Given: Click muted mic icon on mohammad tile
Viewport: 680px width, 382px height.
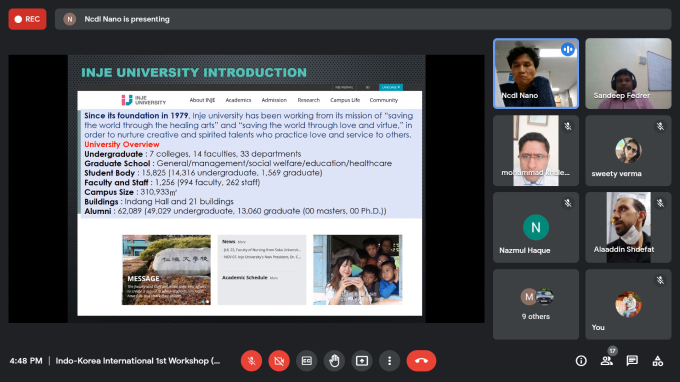Looking at the screenshot, I should tap(568, 126).
